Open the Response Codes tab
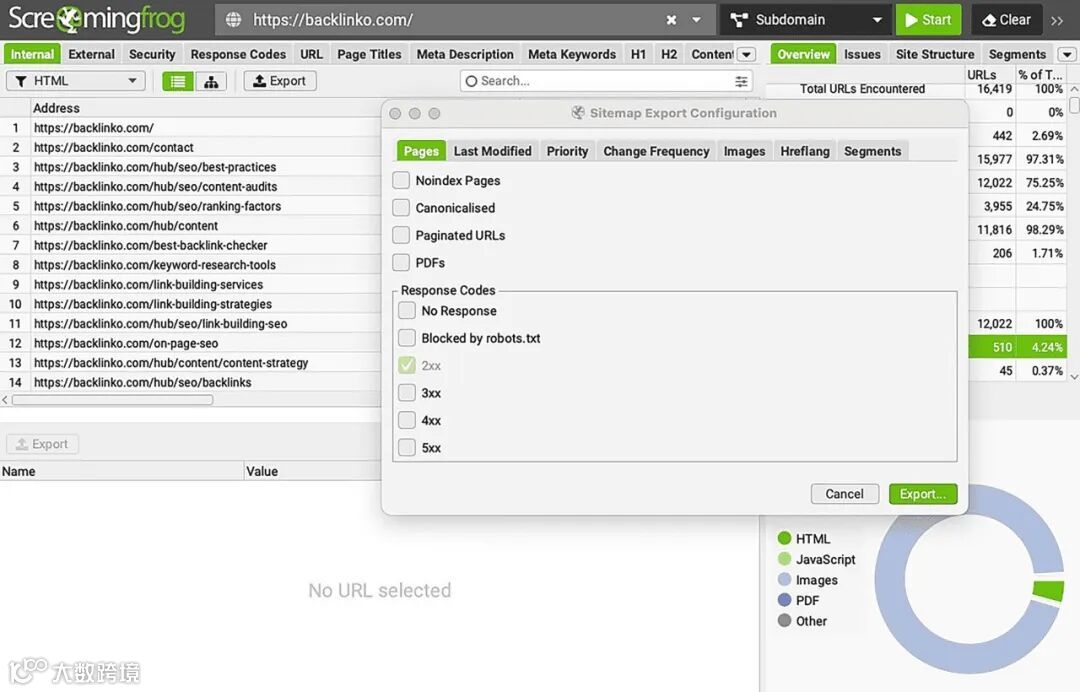 (238, 54)
